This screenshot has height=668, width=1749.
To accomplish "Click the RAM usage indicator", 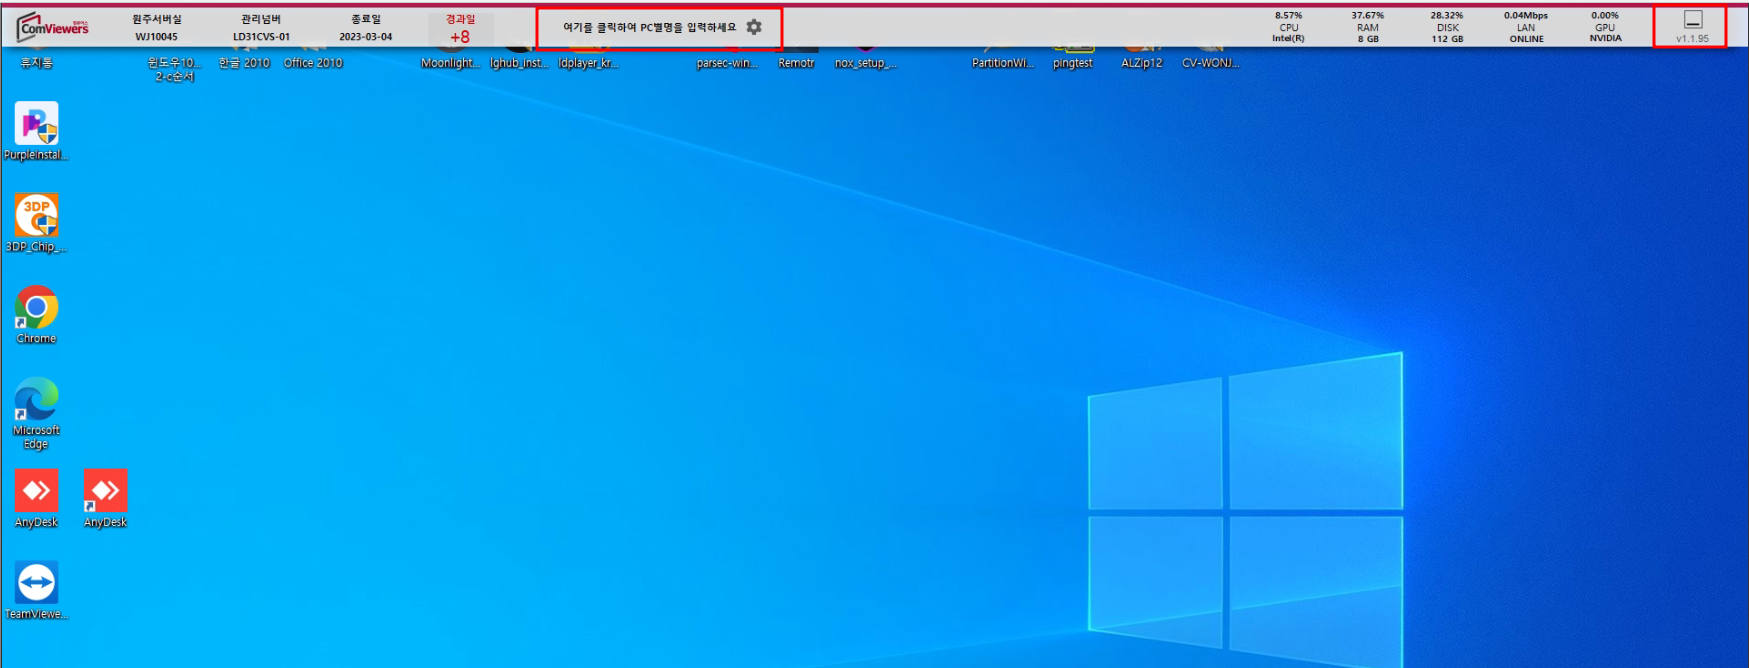I will [1367, 27].
